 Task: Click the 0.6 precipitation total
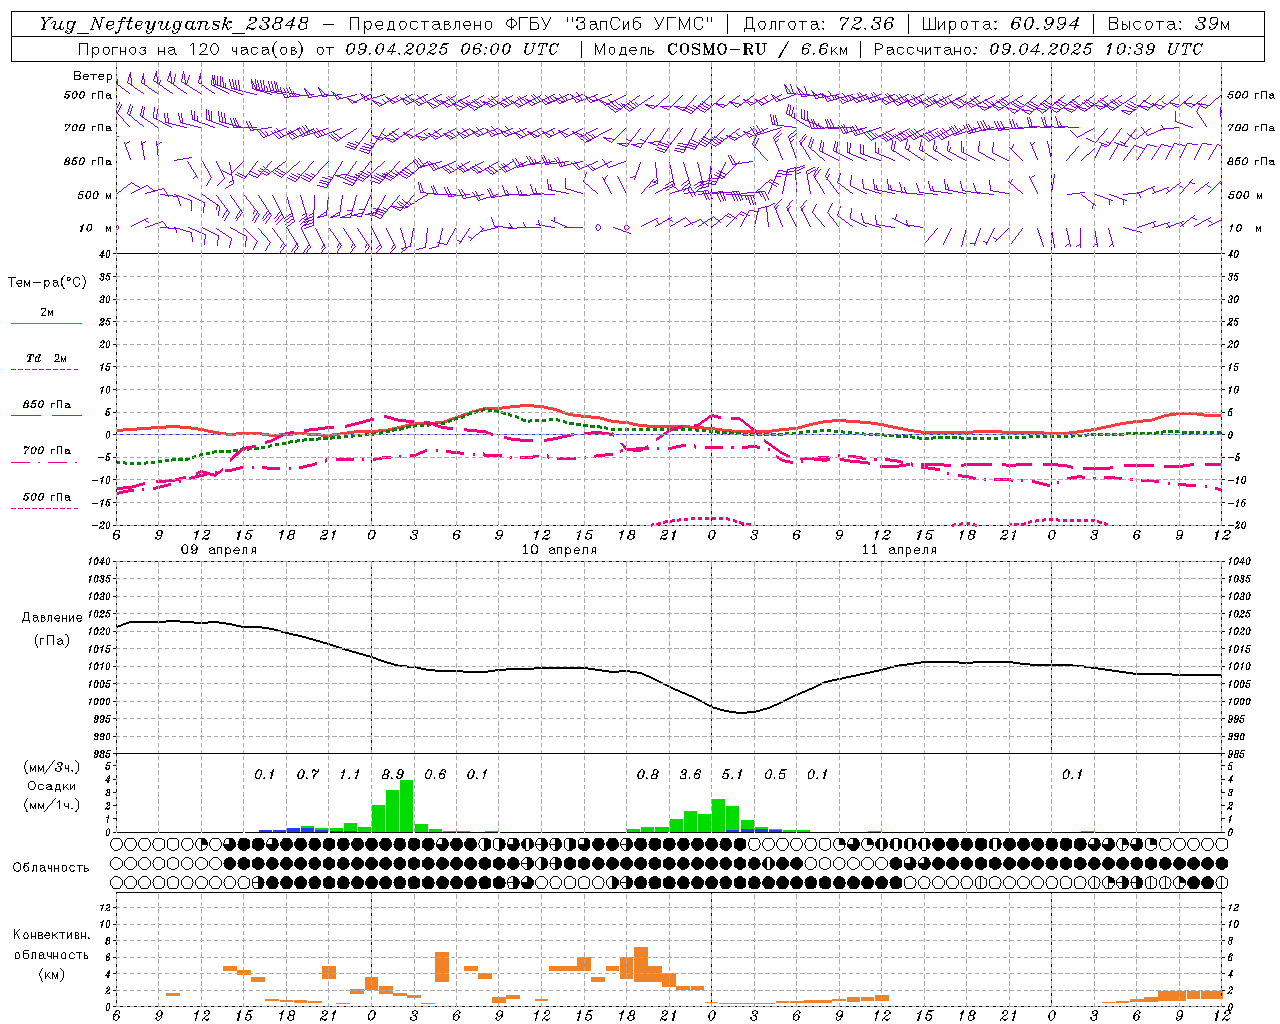coord(435,775)
